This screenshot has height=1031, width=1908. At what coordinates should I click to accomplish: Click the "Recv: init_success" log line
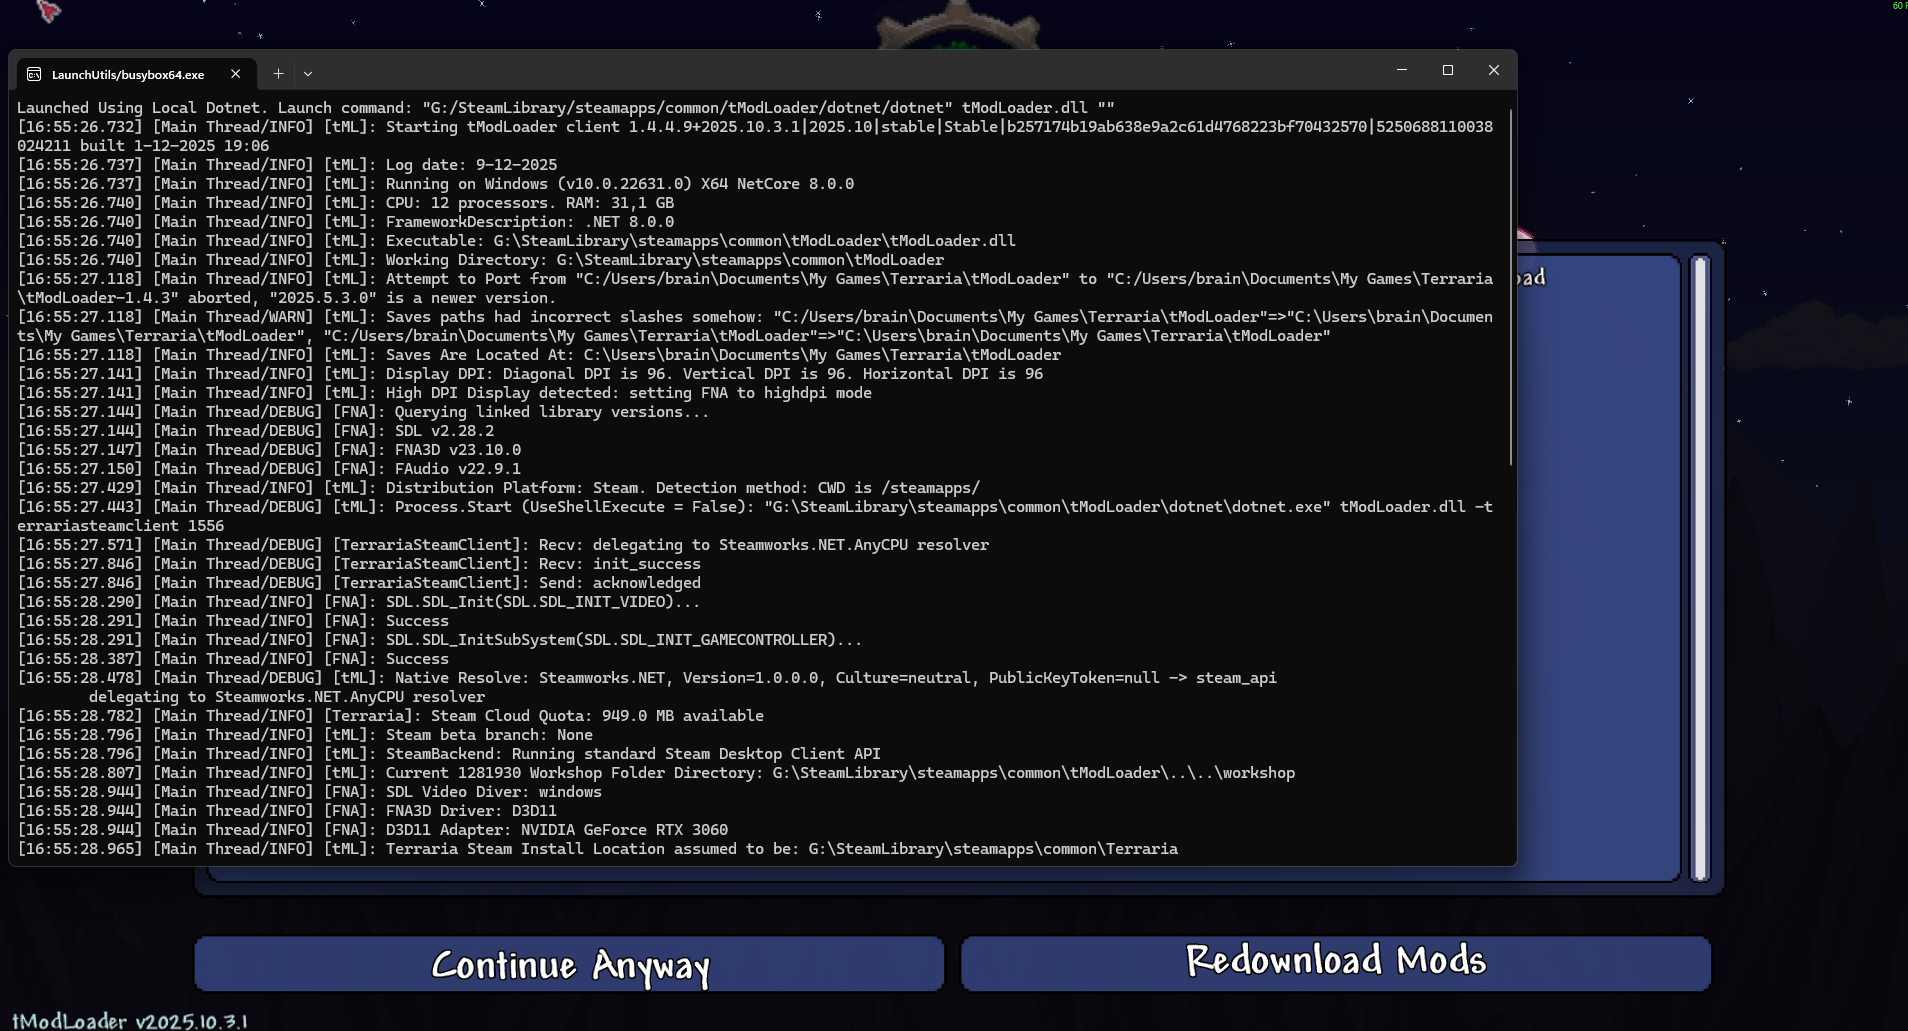pyautogui.click(x=359, y=564)
